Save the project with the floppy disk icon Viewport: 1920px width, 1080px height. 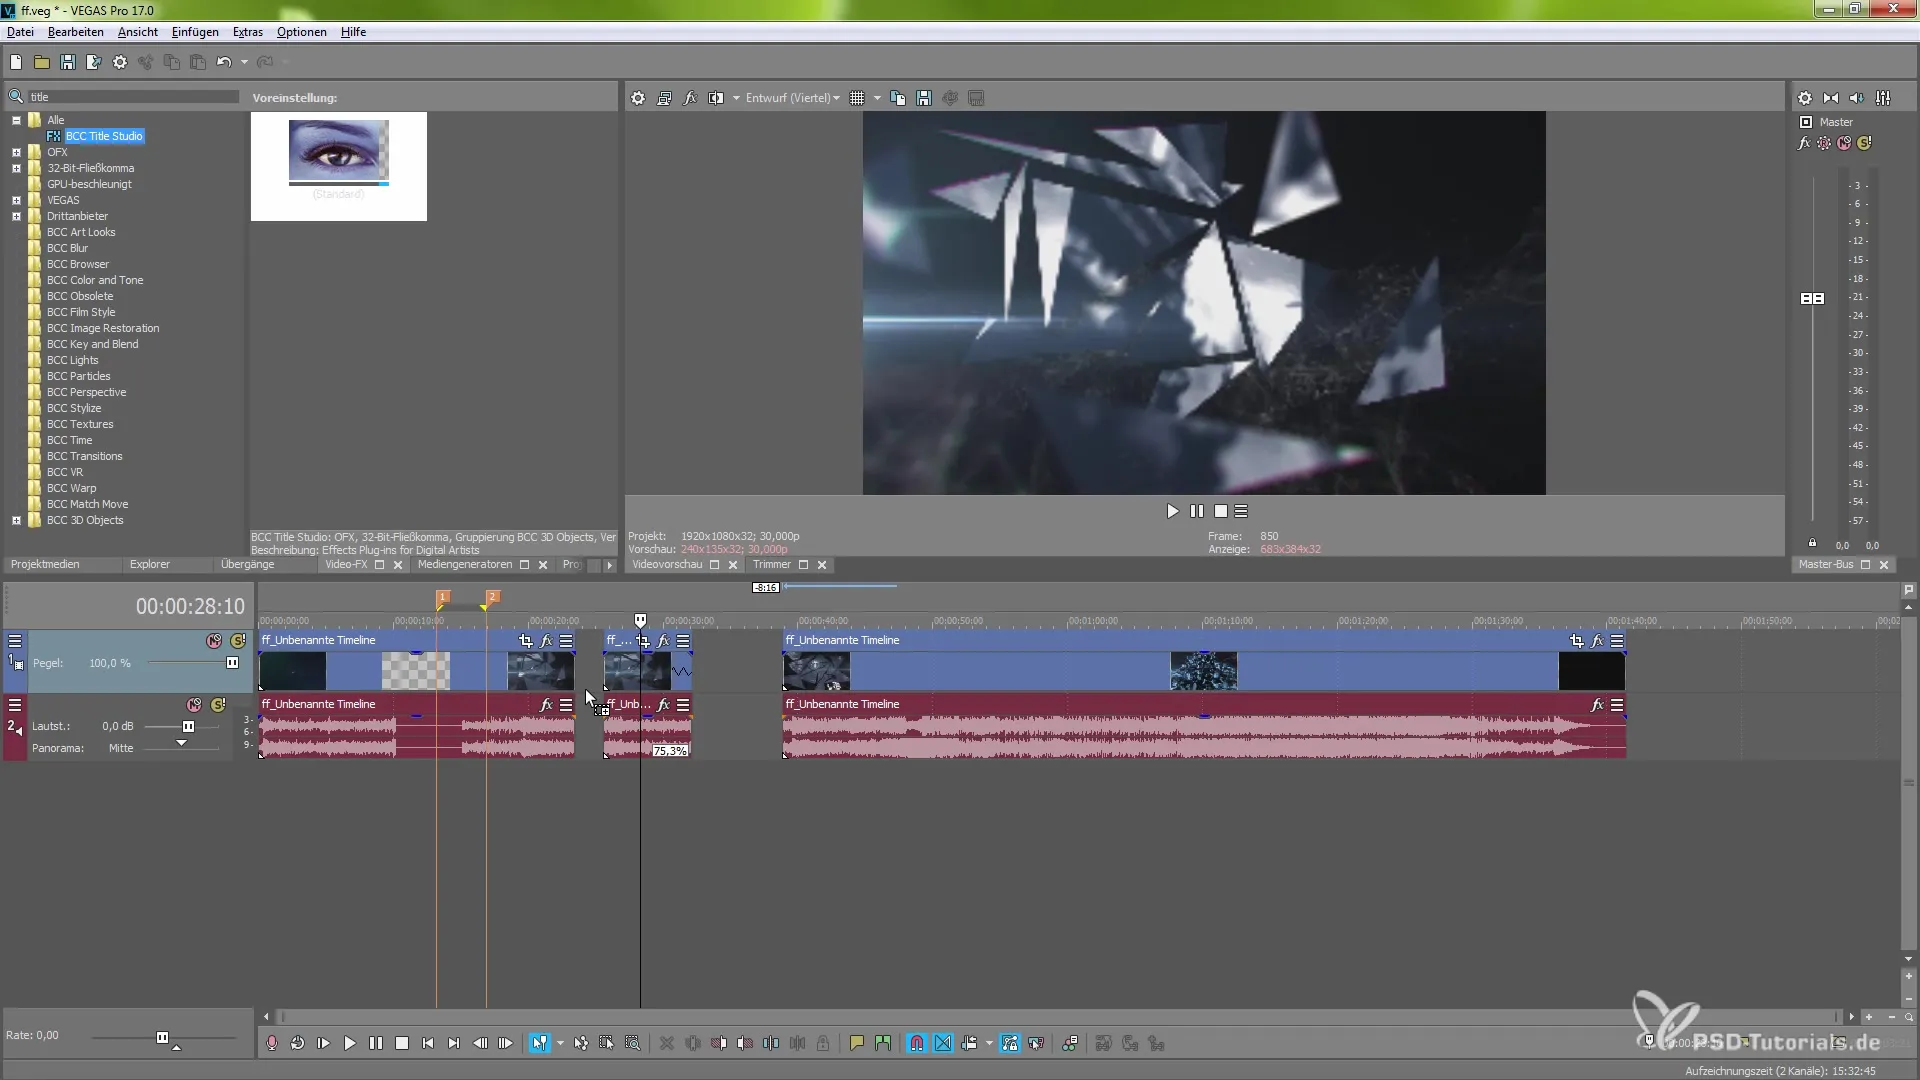pyautogui.click(x=68, y=62)
